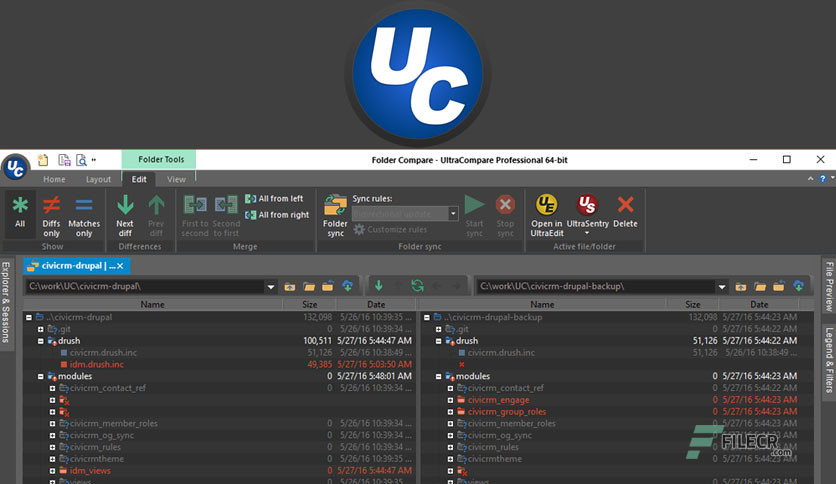The width and height of the screenshot is (836, 484).
Task: Merge First to second
Action: 195,214
